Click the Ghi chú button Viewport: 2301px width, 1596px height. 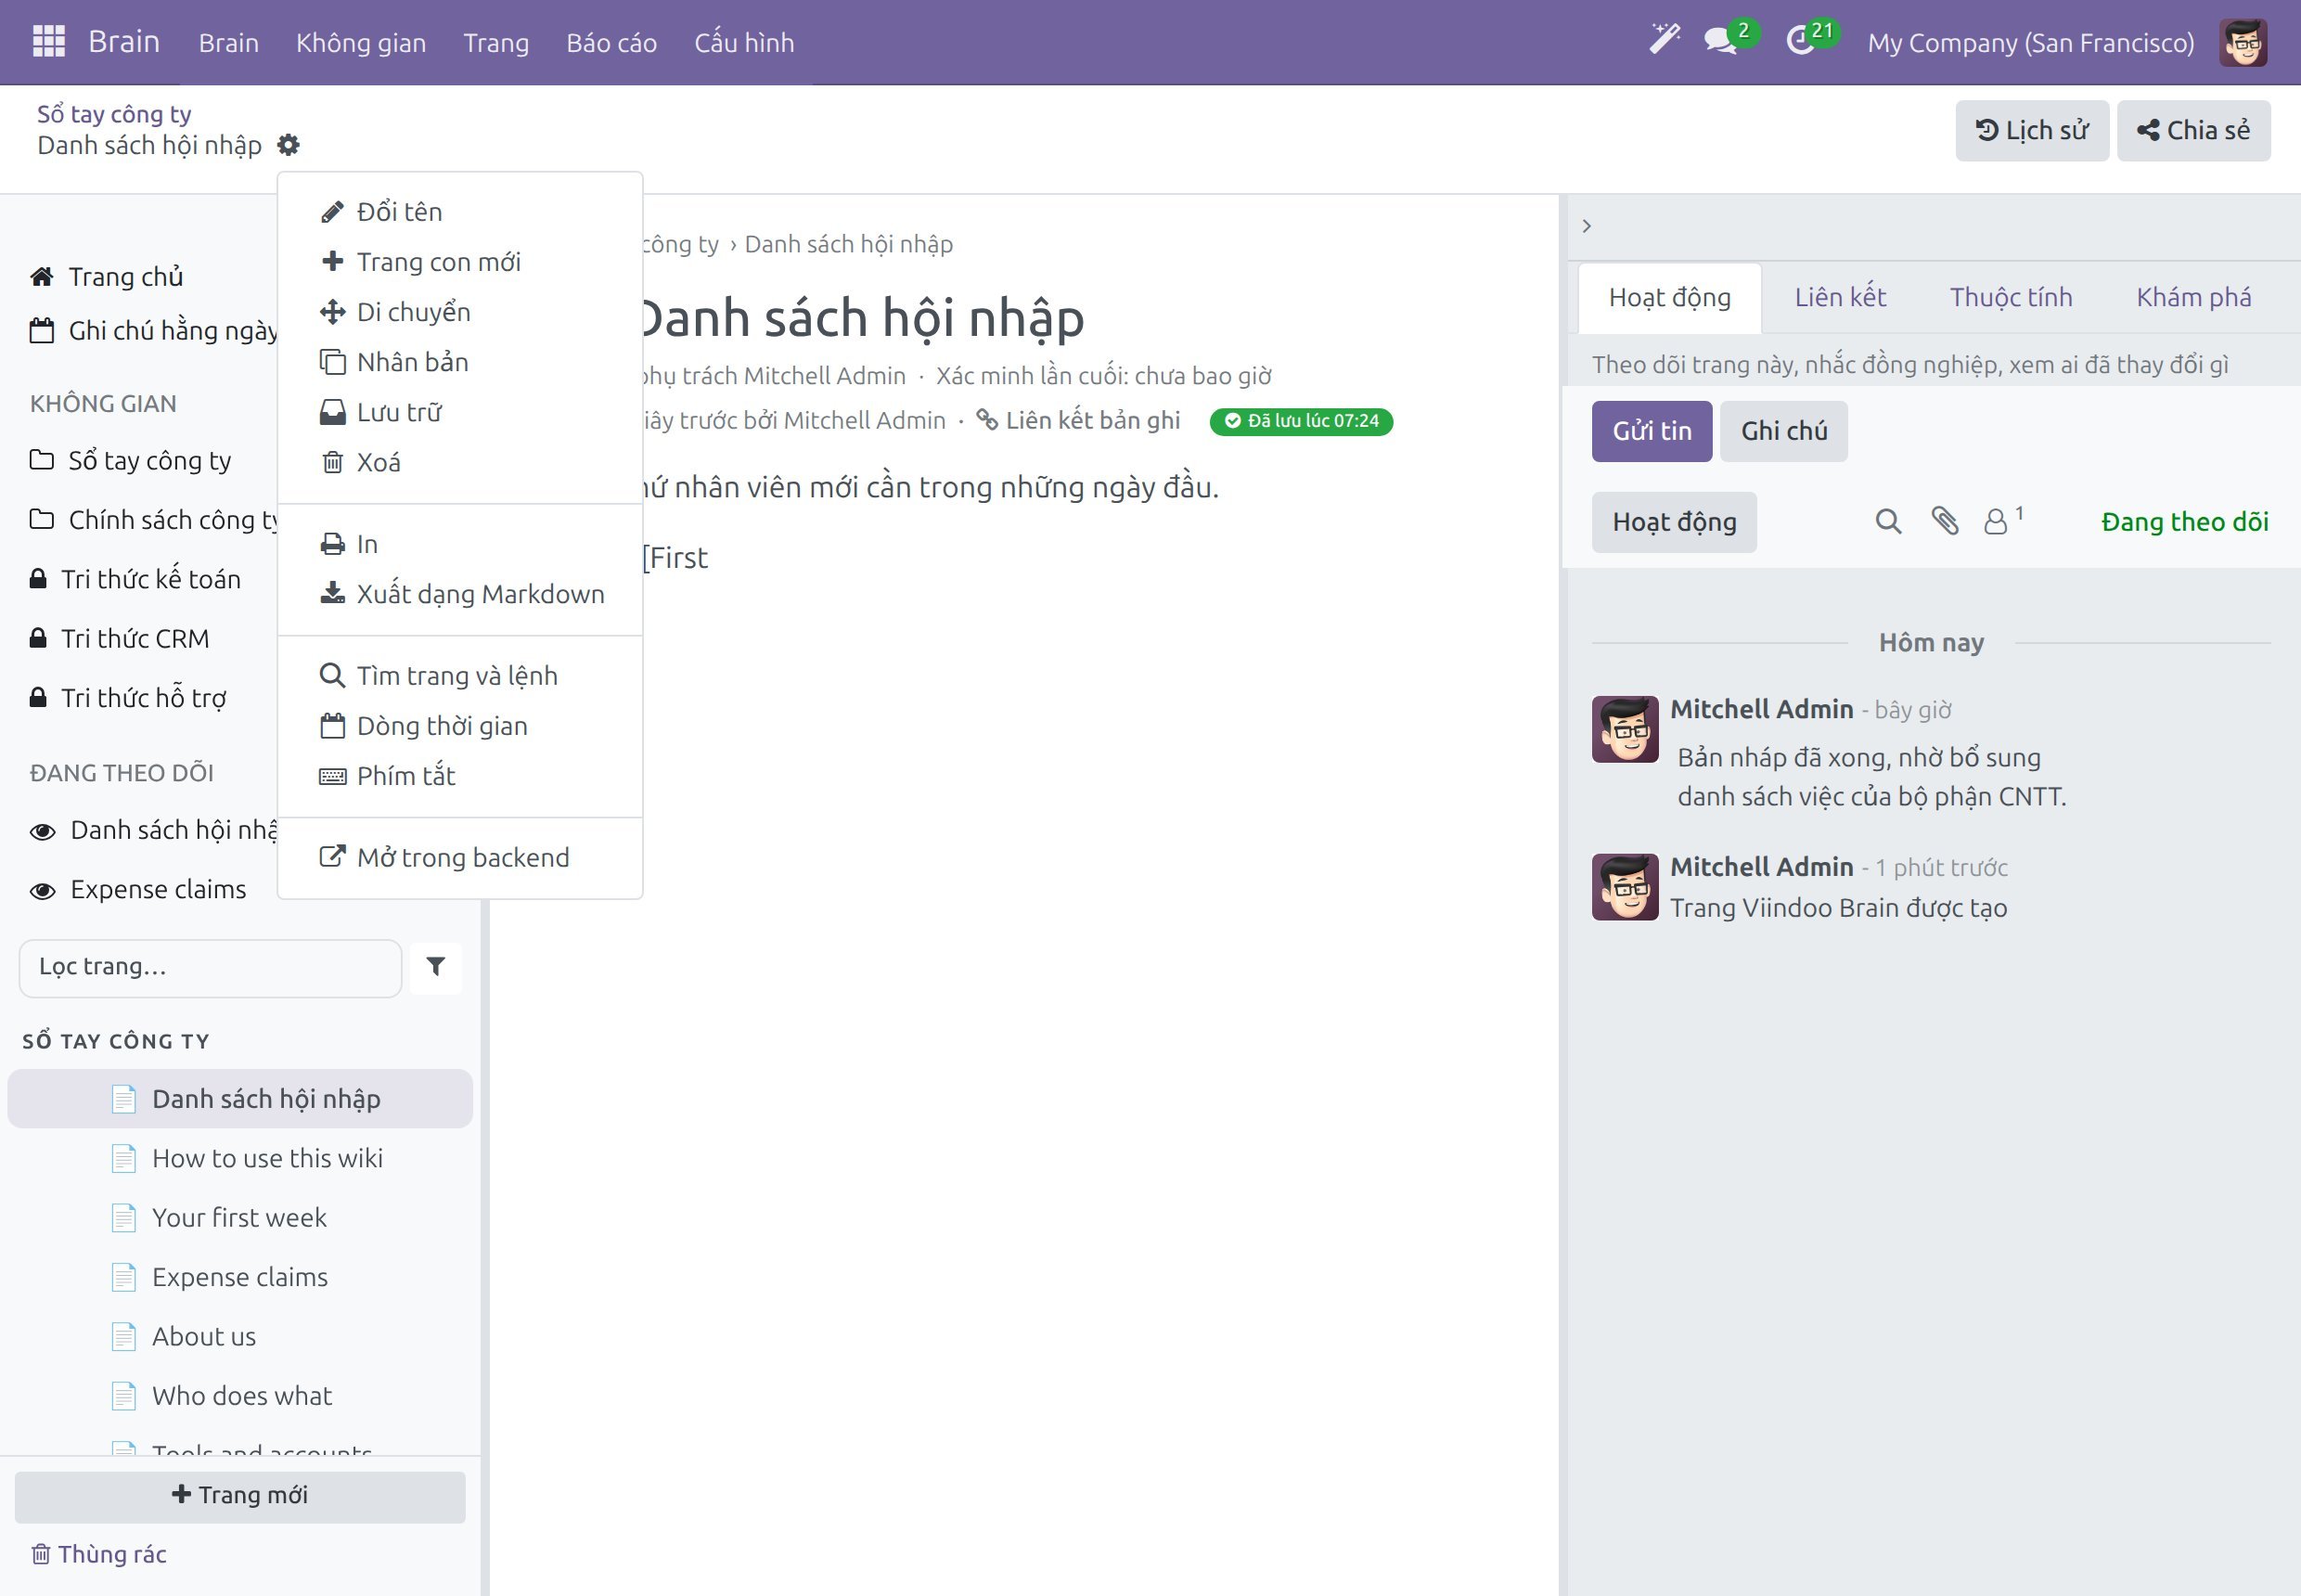coord(1783,431)
